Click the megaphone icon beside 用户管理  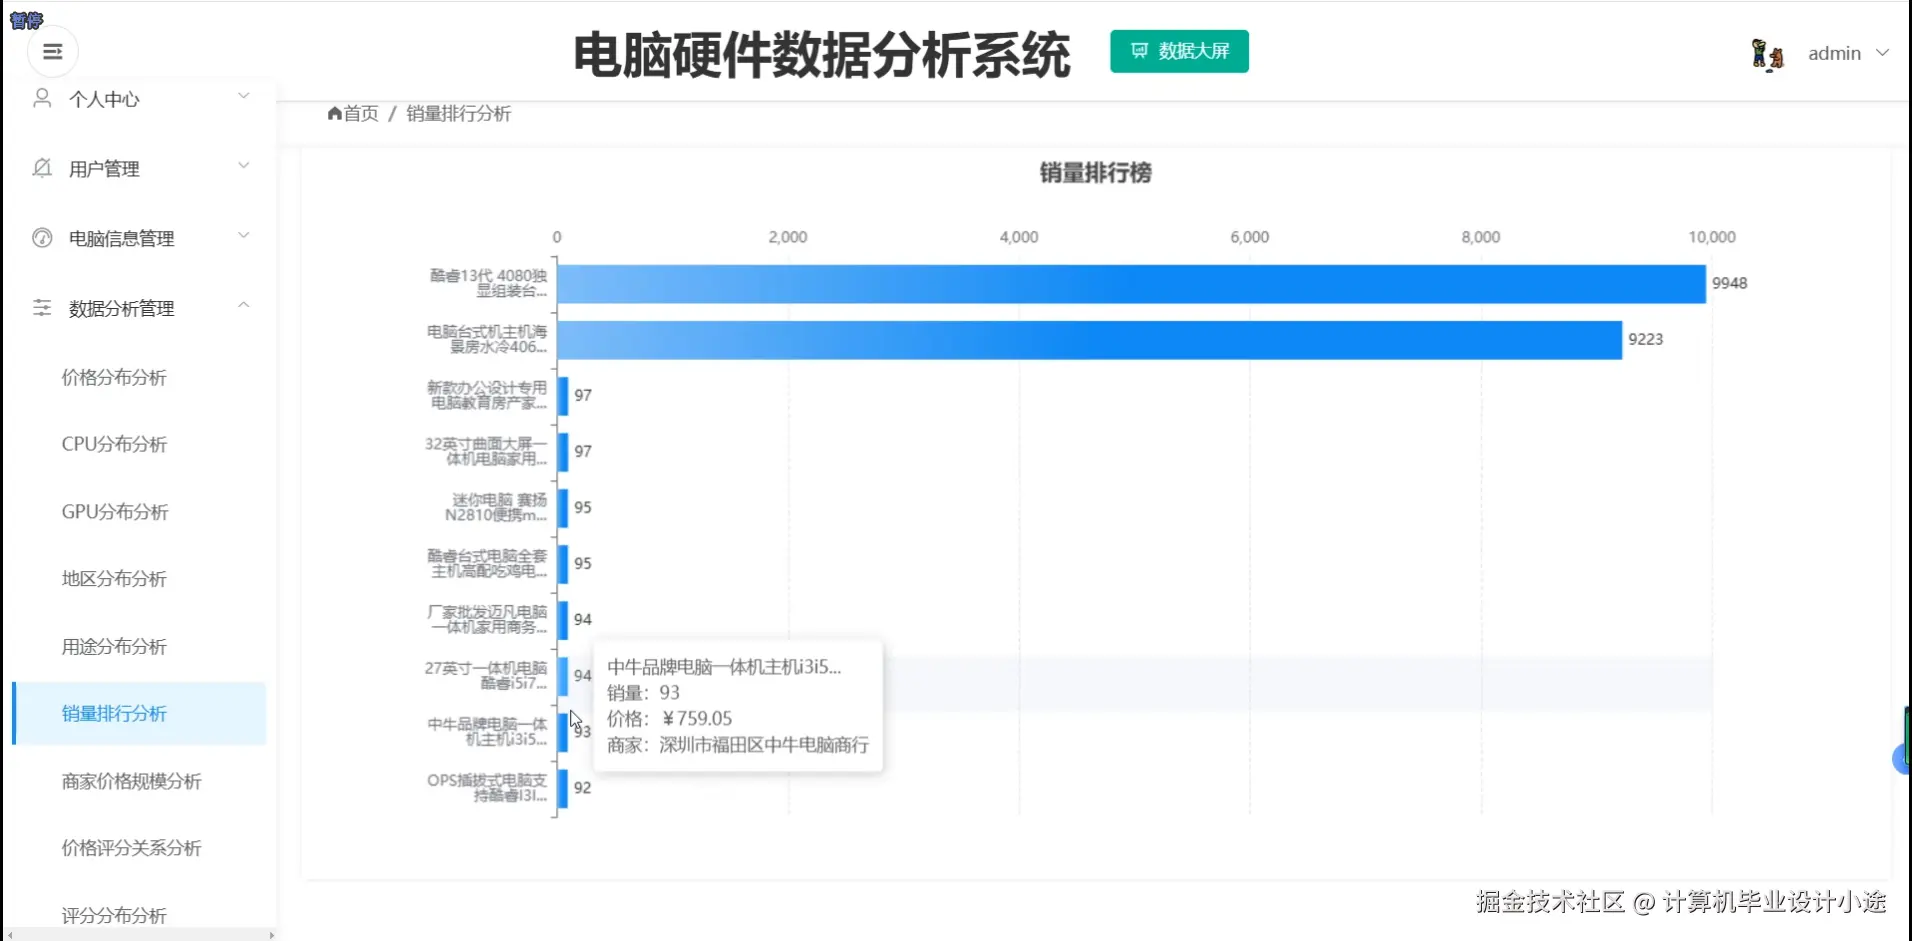pos(41,168)
